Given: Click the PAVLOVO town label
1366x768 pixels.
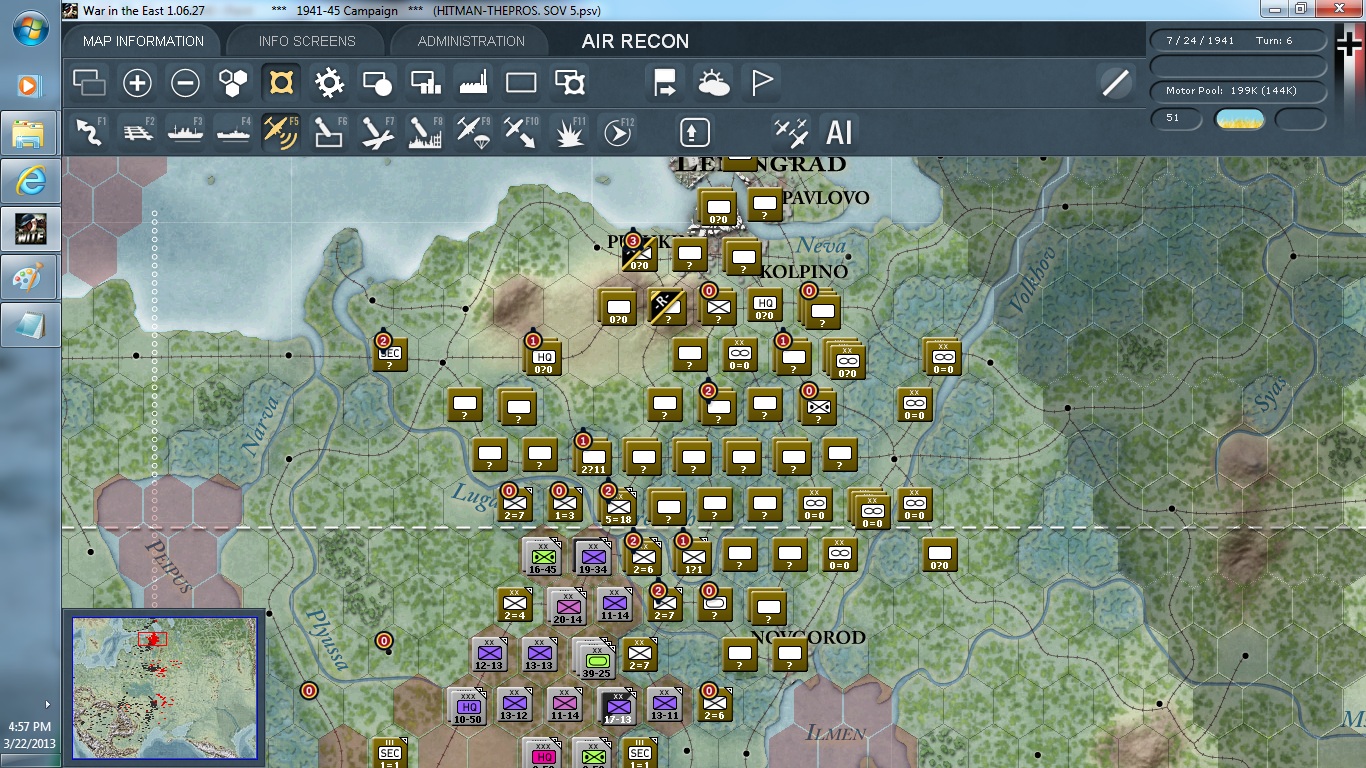Looking at the screenshot, I should click(826, 198).
